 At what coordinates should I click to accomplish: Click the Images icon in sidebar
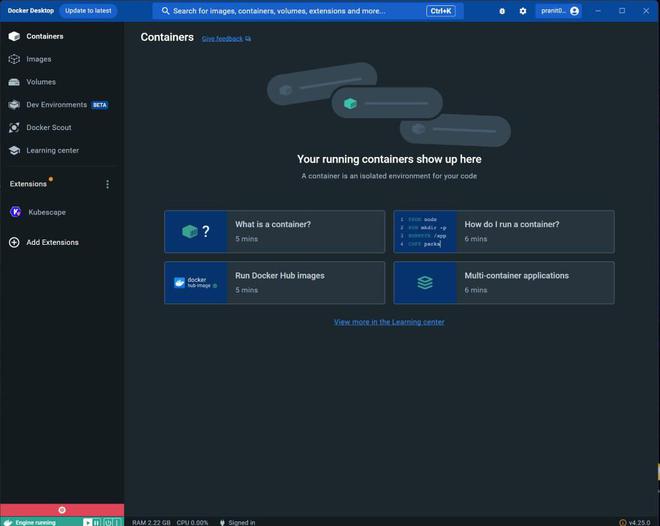click(14, 59)
